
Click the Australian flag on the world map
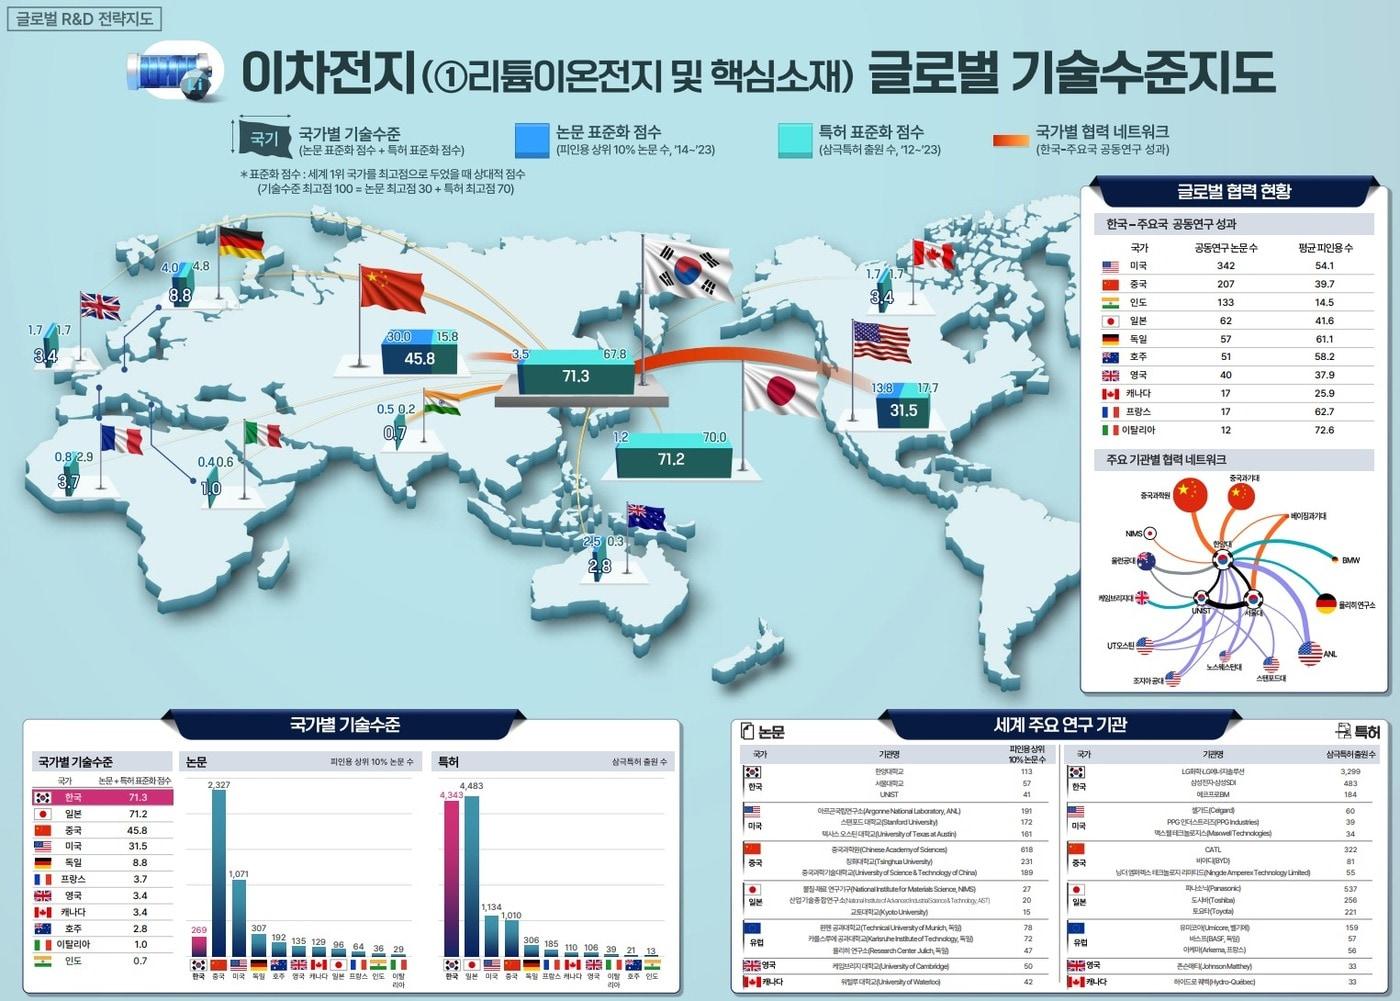tap(646, 517)
